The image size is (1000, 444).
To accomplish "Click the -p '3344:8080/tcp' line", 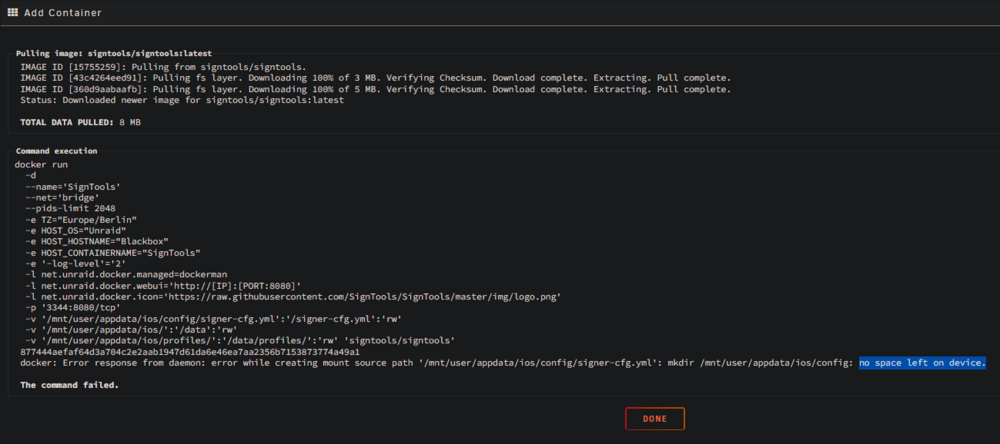I will coord(73,308).
